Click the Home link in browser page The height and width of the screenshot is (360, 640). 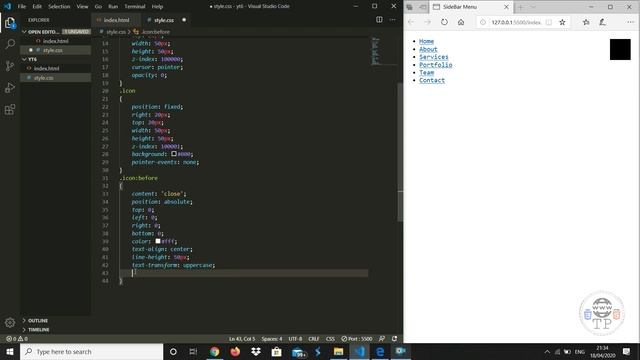click(x=426, y=41)
